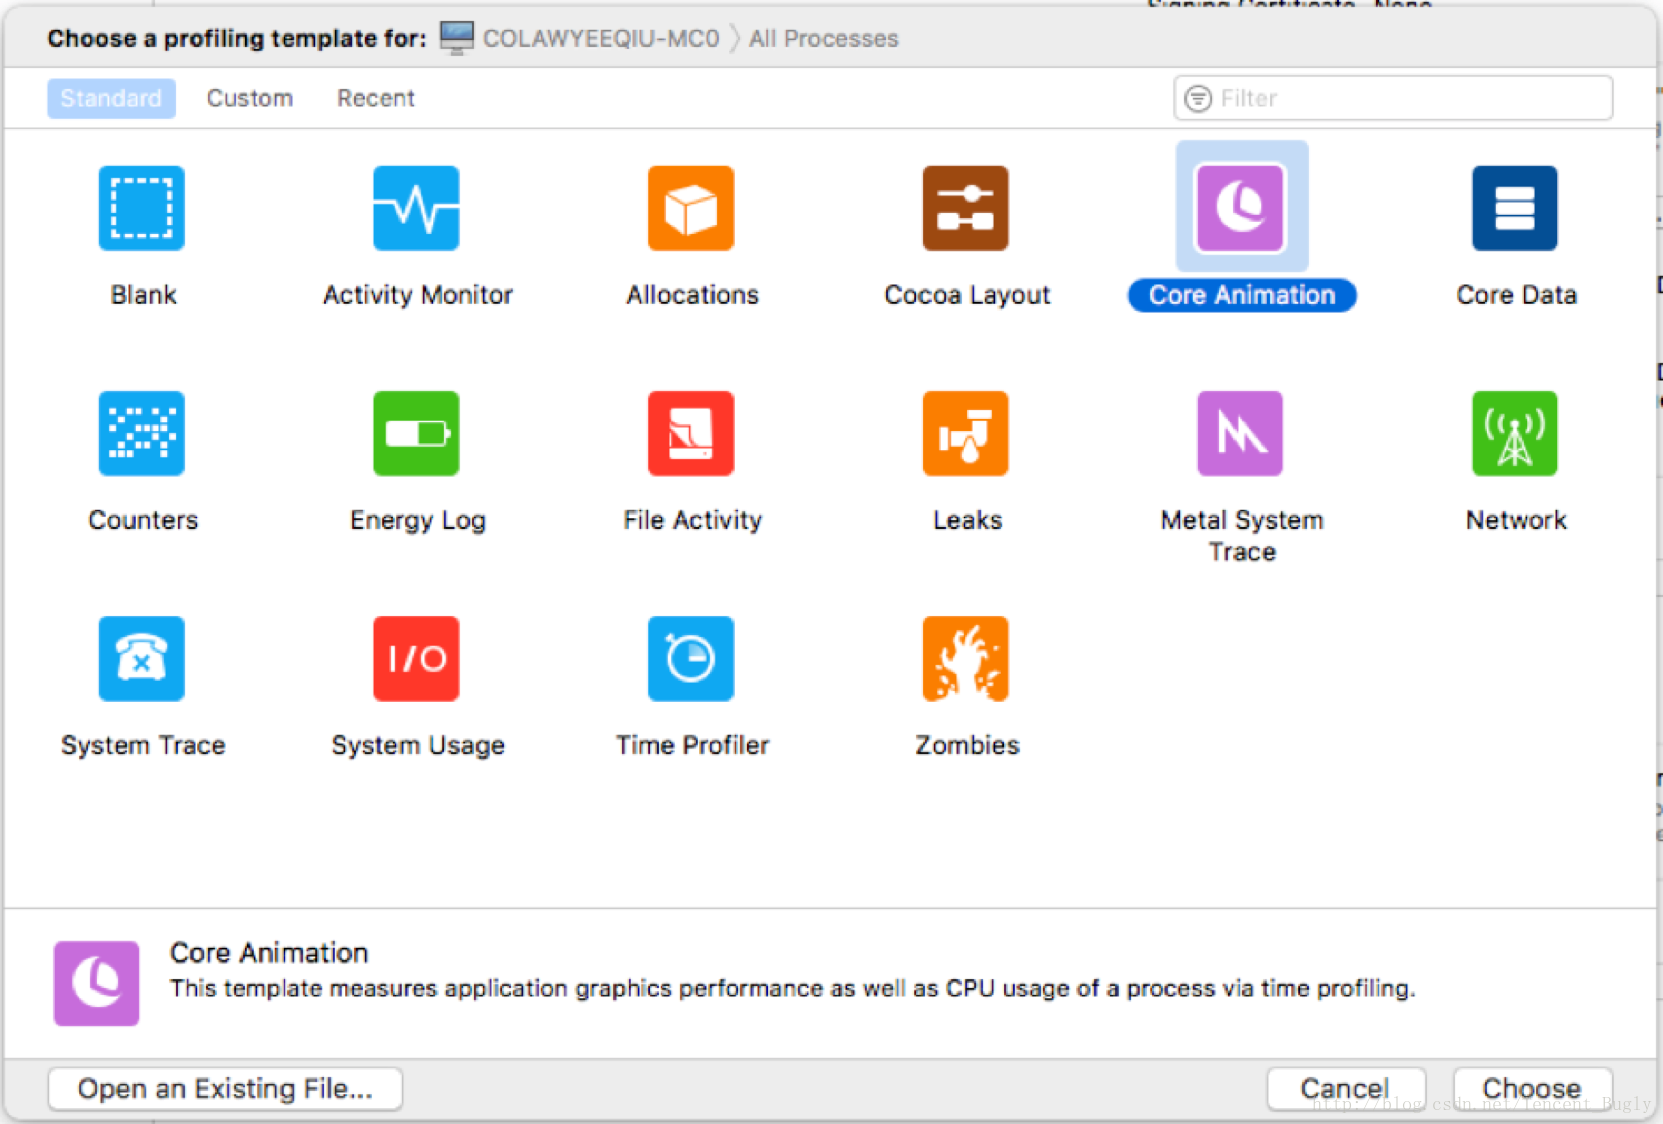Screen dimensions: 1663x1124
Task: Switch to the Custom tab
Action: (249, 97)
